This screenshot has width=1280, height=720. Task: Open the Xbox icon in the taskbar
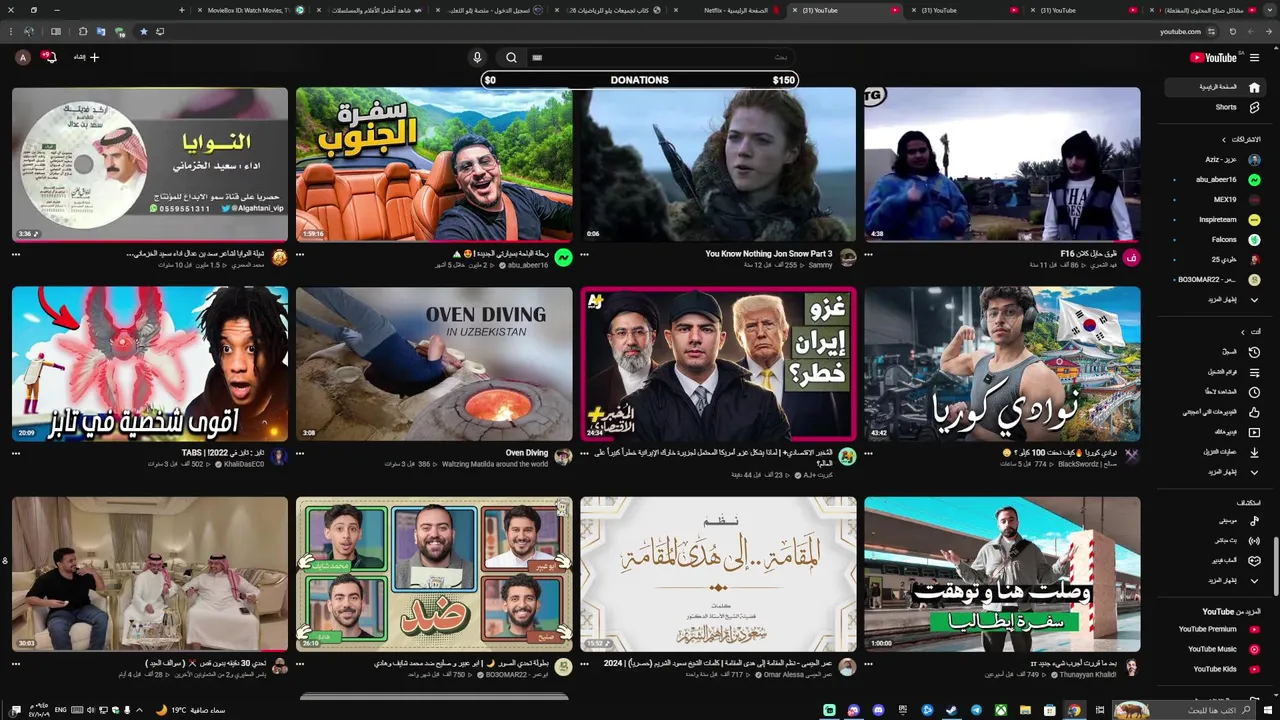click(x=1001, y=710)
